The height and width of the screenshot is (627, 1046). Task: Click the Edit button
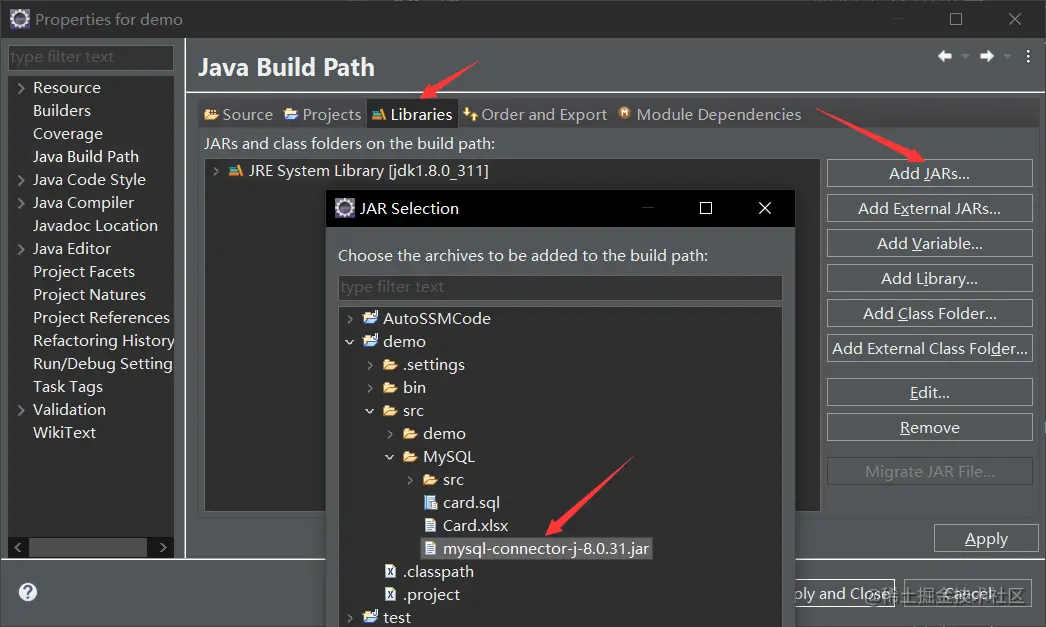(x=929, y=392)
